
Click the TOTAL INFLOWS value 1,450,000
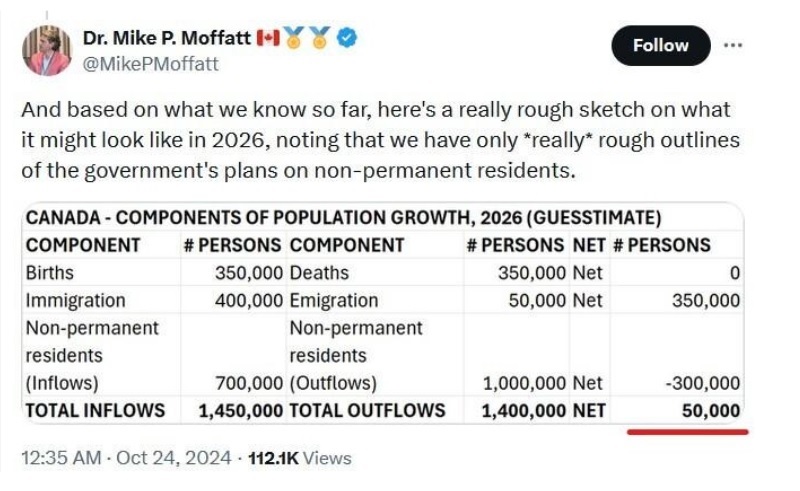pyautogui.click(x=240, y=411)
